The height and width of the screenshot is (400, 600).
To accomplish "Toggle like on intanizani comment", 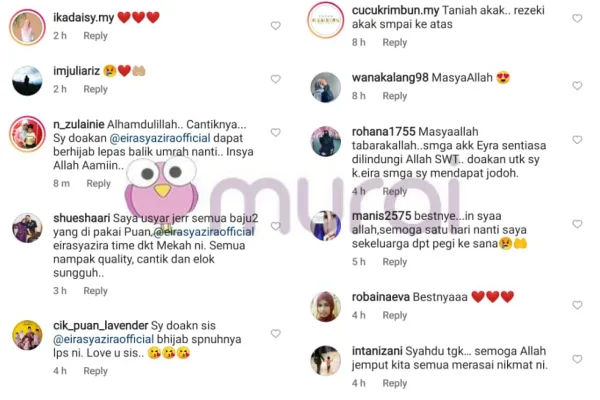I will tap(577, 359).
